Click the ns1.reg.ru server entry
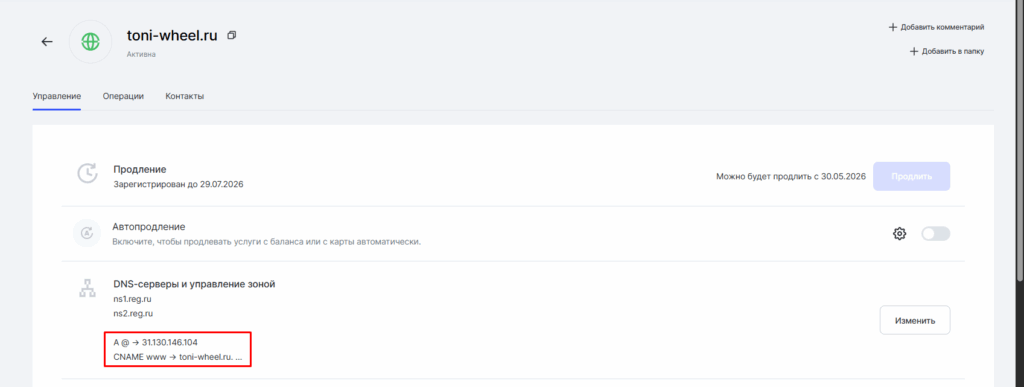Image resolution: width=1024 pixels, height=387 pixels. click(133, 299)
